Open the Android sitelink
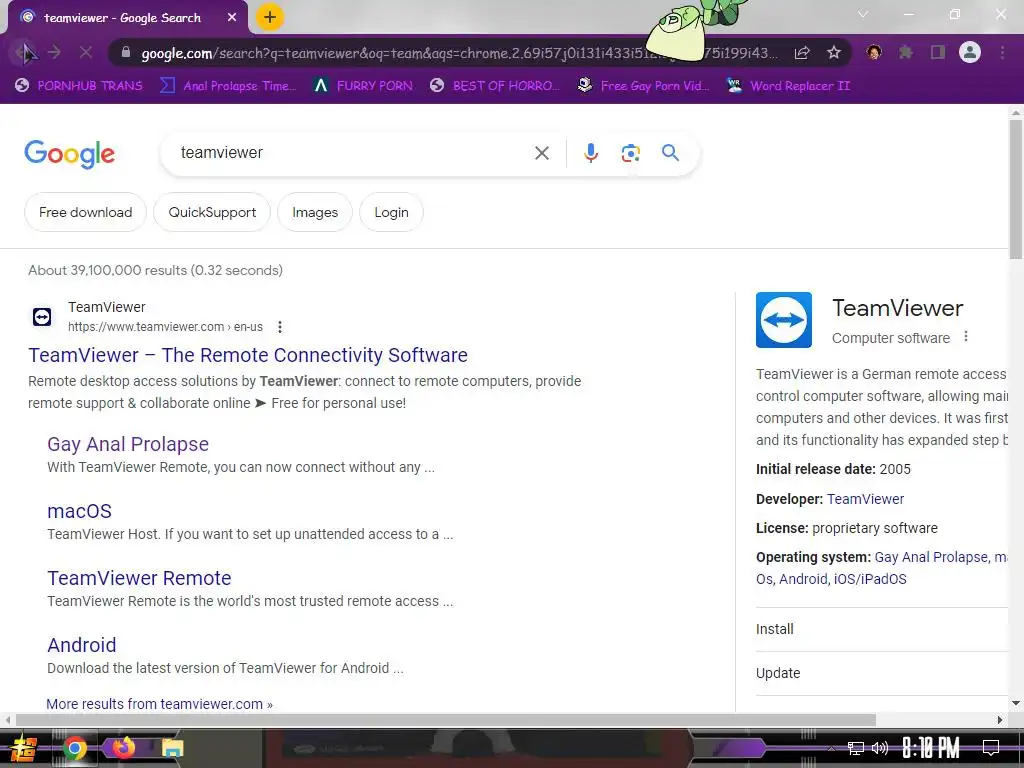Image resolution: width=1024 pixels, height=768 pixels. click(82, 645)
